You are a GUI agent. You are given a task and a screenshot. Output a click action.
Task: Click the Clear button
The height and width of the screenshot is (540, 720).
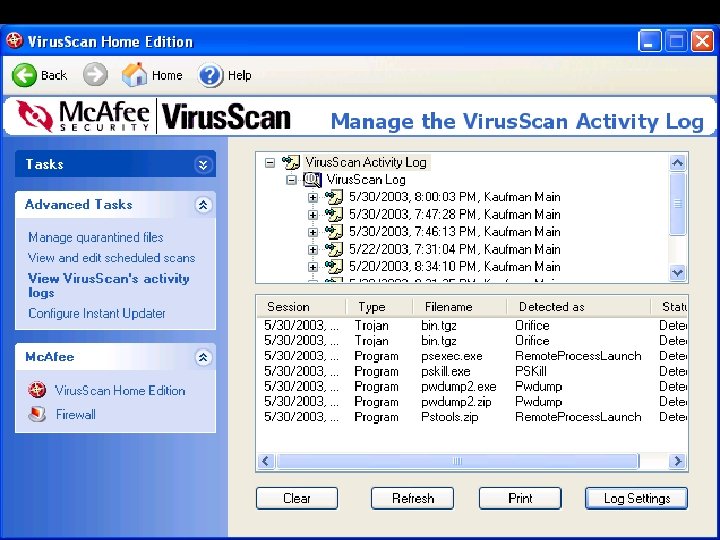pos(297,498)
